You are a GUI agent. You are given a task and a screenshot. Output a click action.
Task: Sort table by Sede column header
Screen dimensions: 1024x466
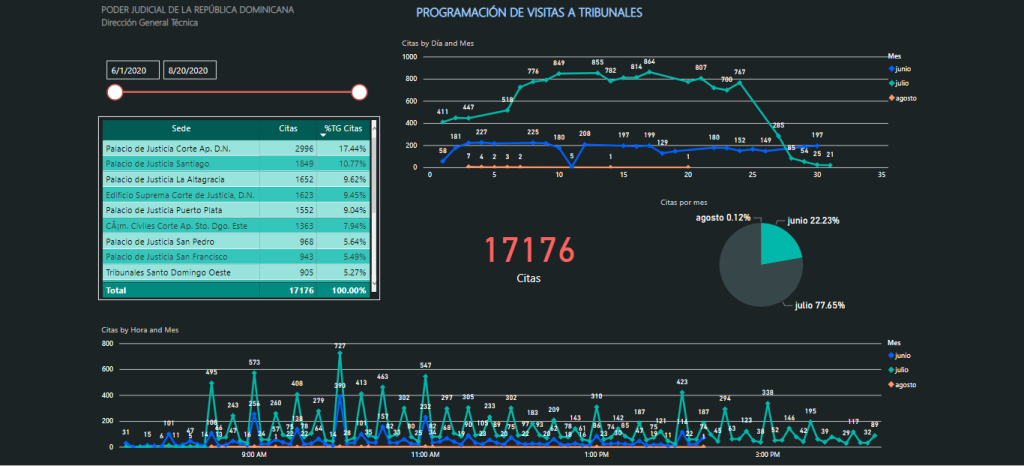pos(181,128)
